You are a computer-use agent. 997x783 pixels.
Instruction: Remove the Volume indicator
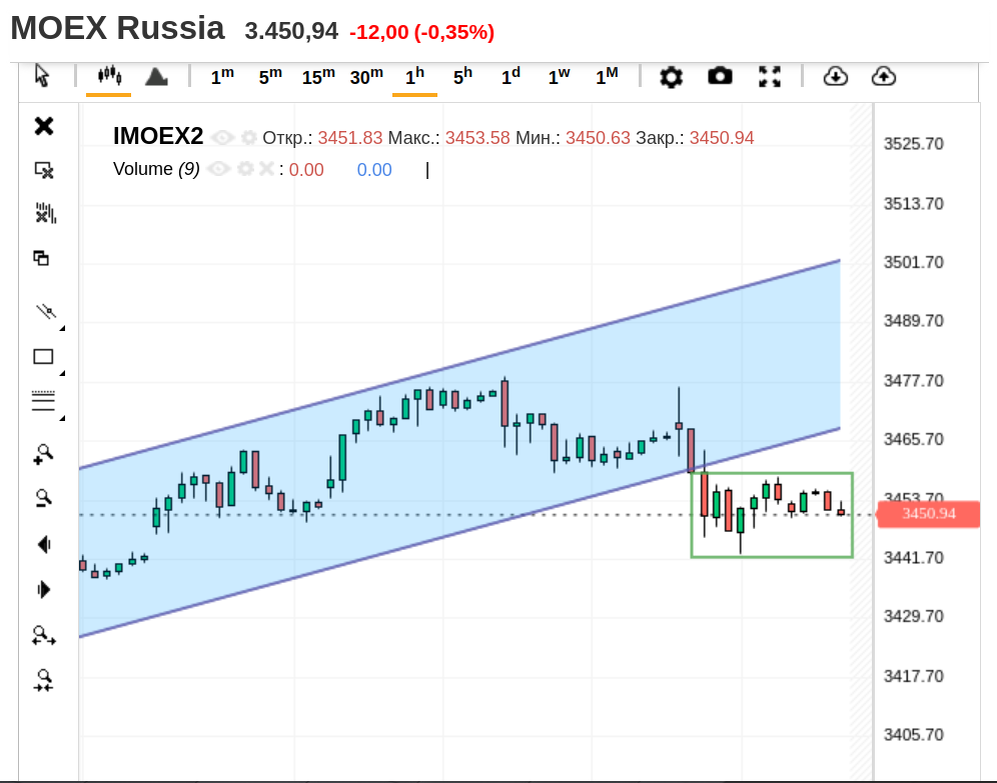point(266,169)
